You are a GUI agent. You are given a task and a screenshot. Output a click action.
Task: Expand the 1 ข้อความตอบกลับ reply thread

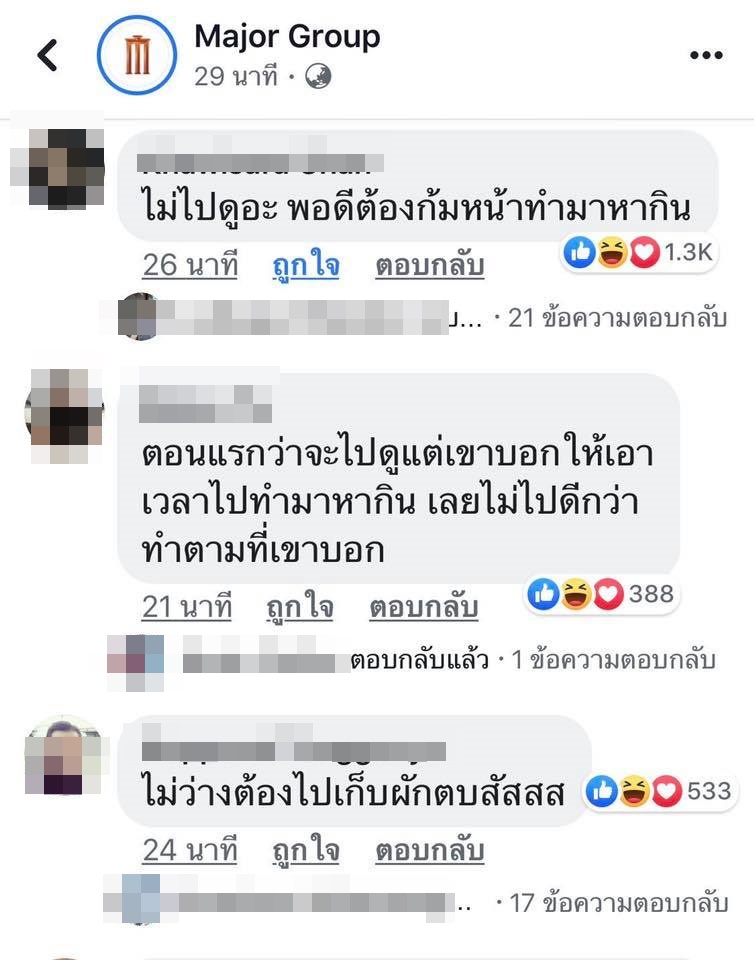613,659
